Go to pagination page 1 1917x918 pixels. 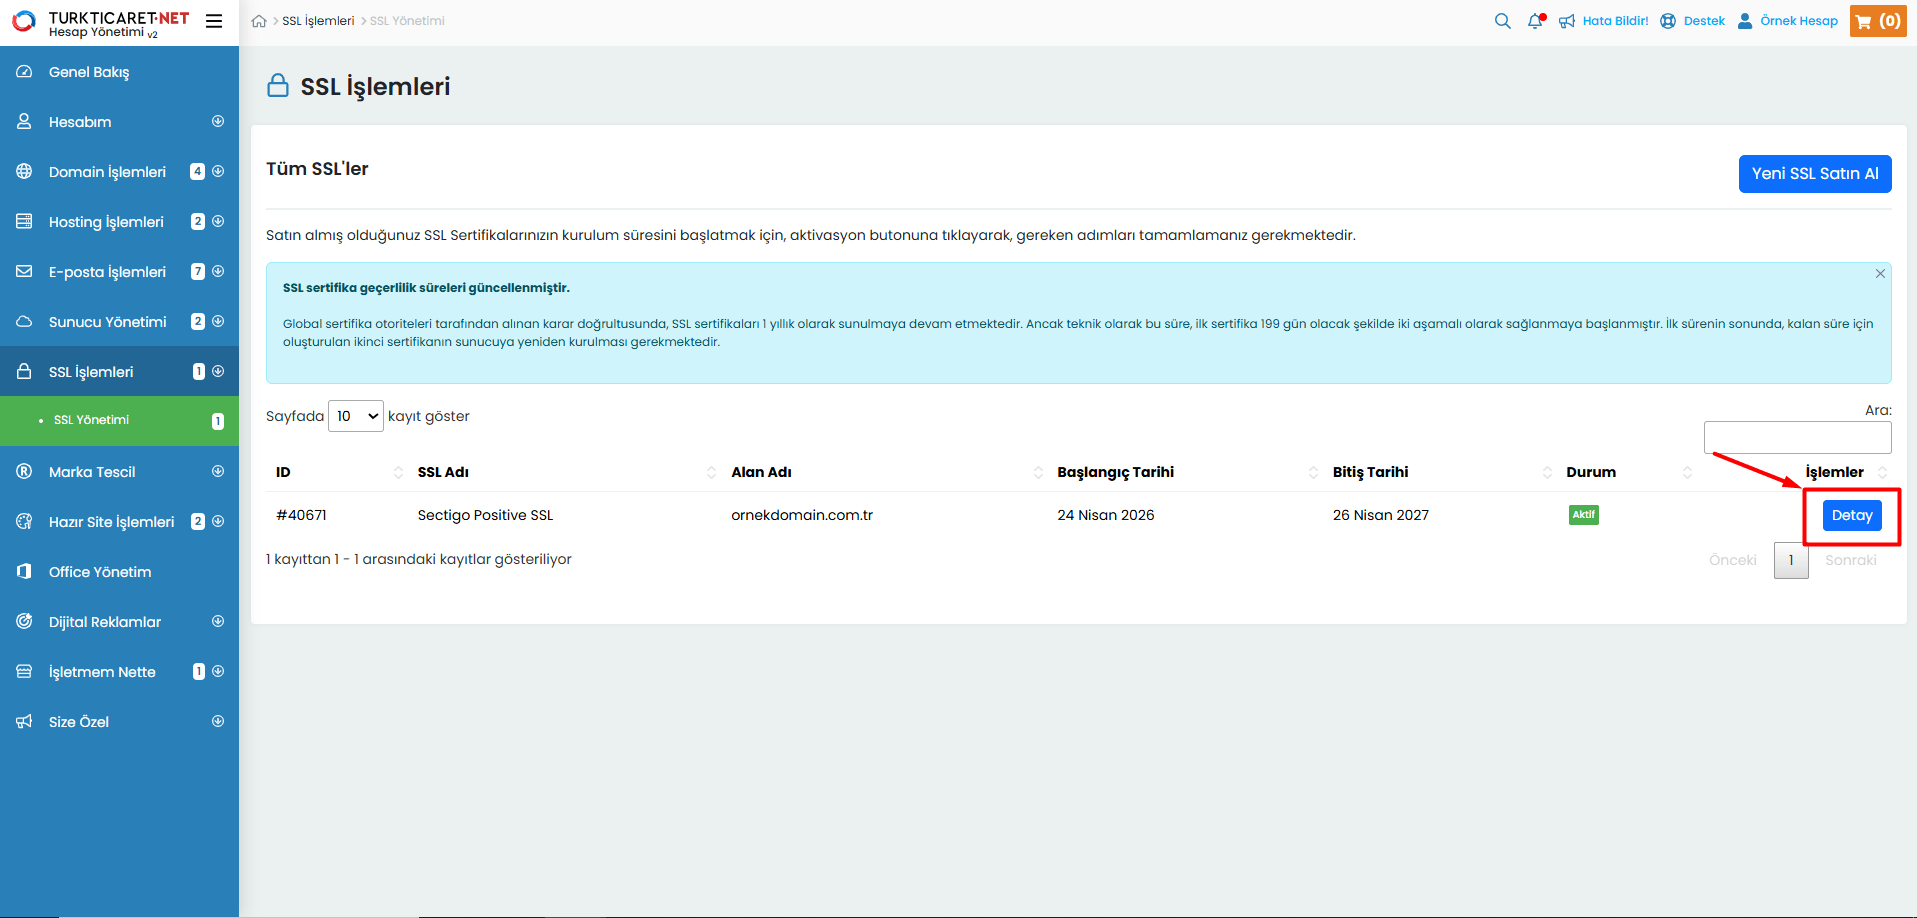click(1791, 560)
